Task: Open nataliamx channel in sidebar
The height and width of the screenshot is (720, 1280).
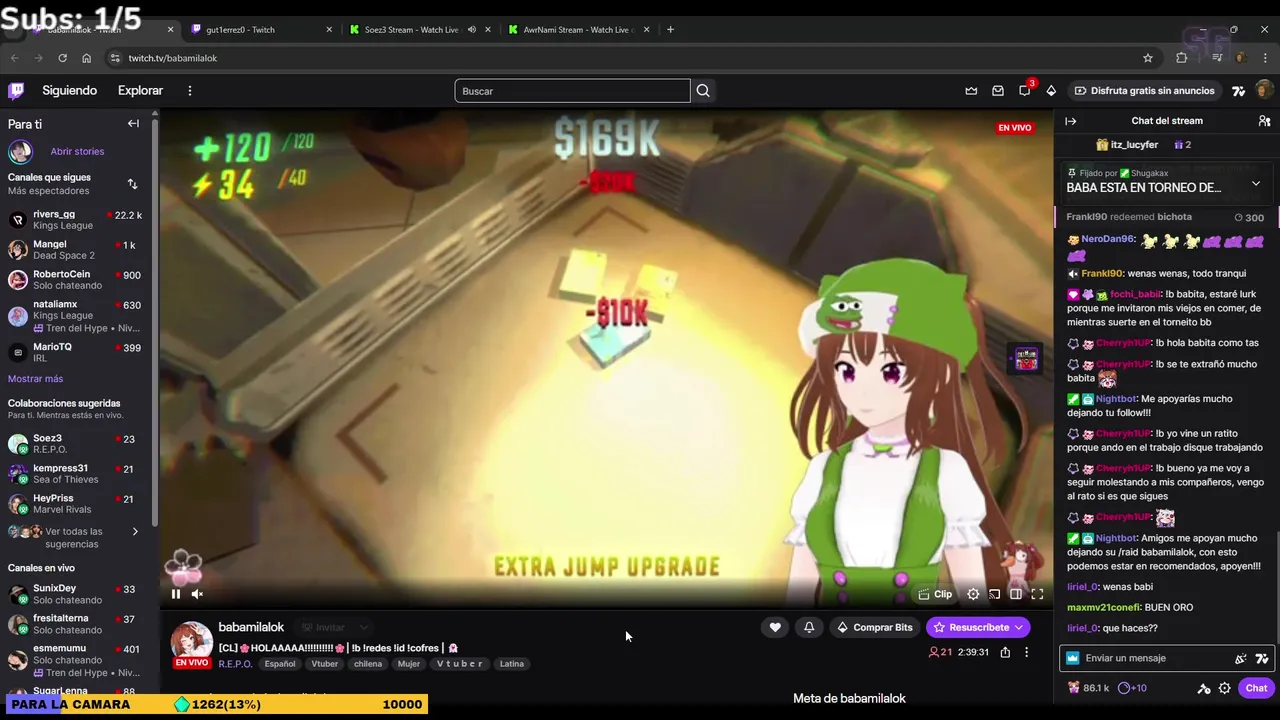Action: 75,315
